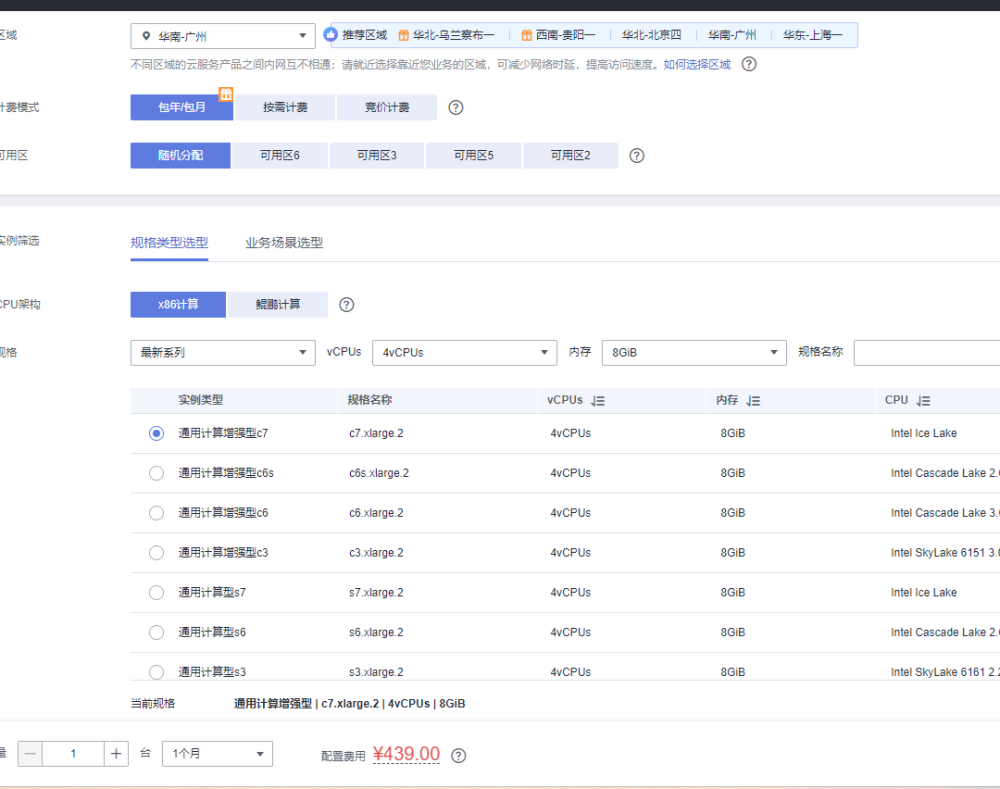This screenshot has width=1000, height=789.
Task: Choose 按需计费 billing mode
Action: coord(285,108)
